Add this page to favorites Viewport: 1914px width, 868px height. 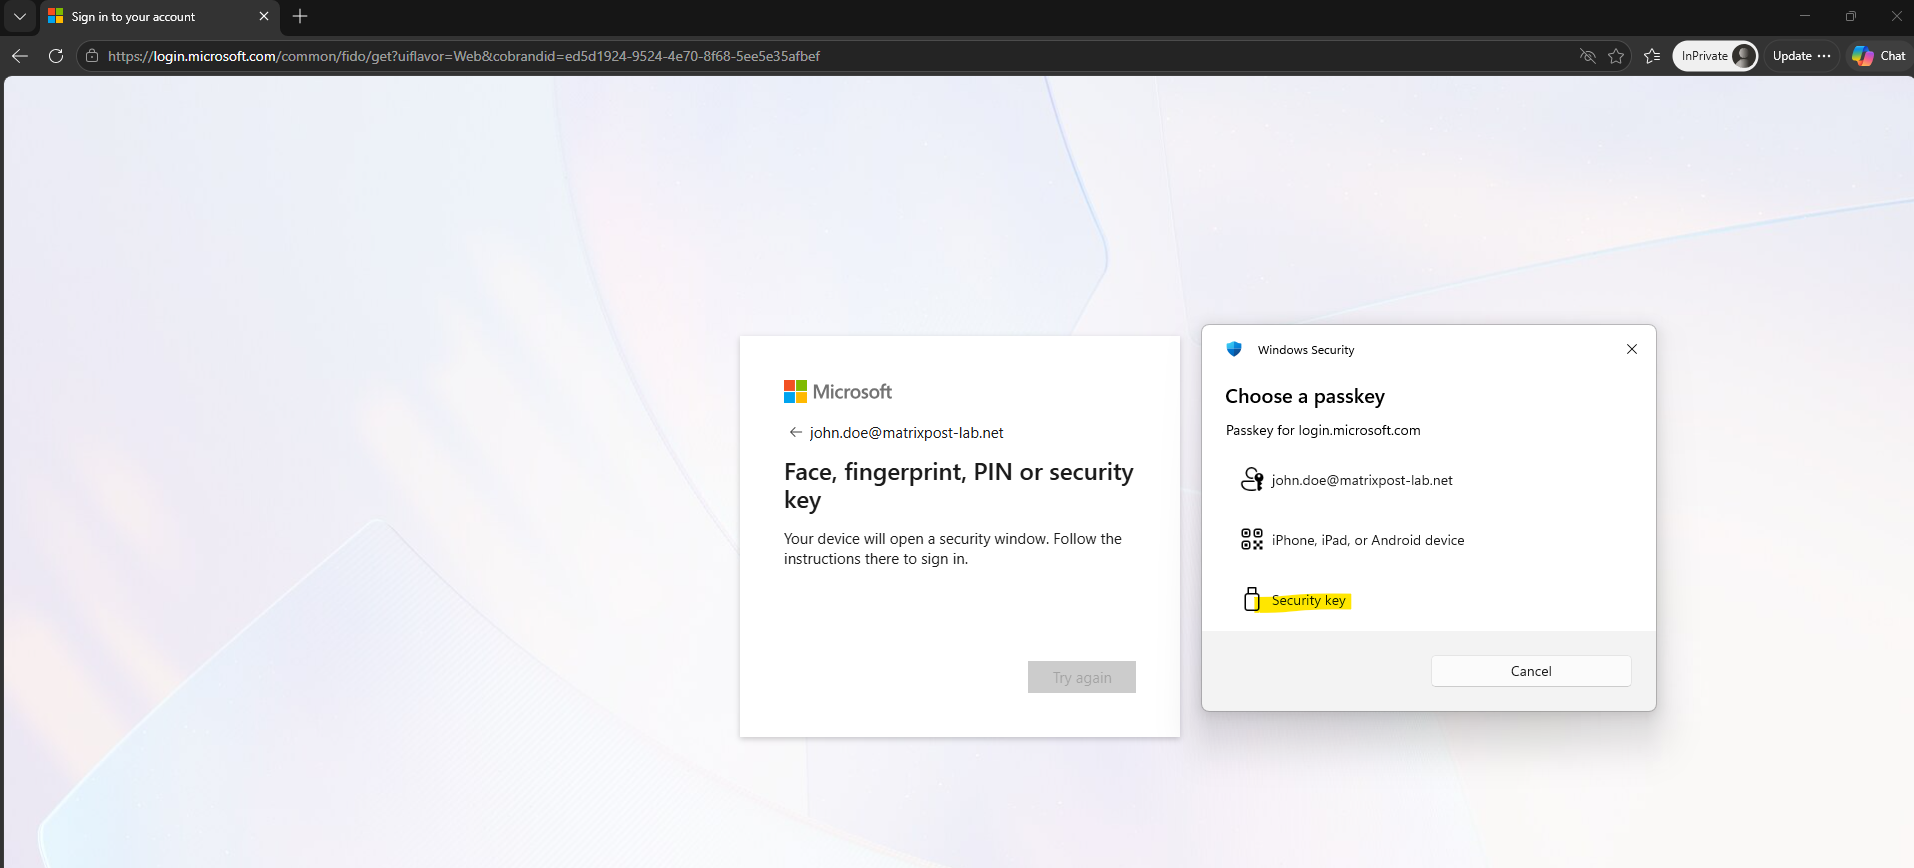point(1616,56)
